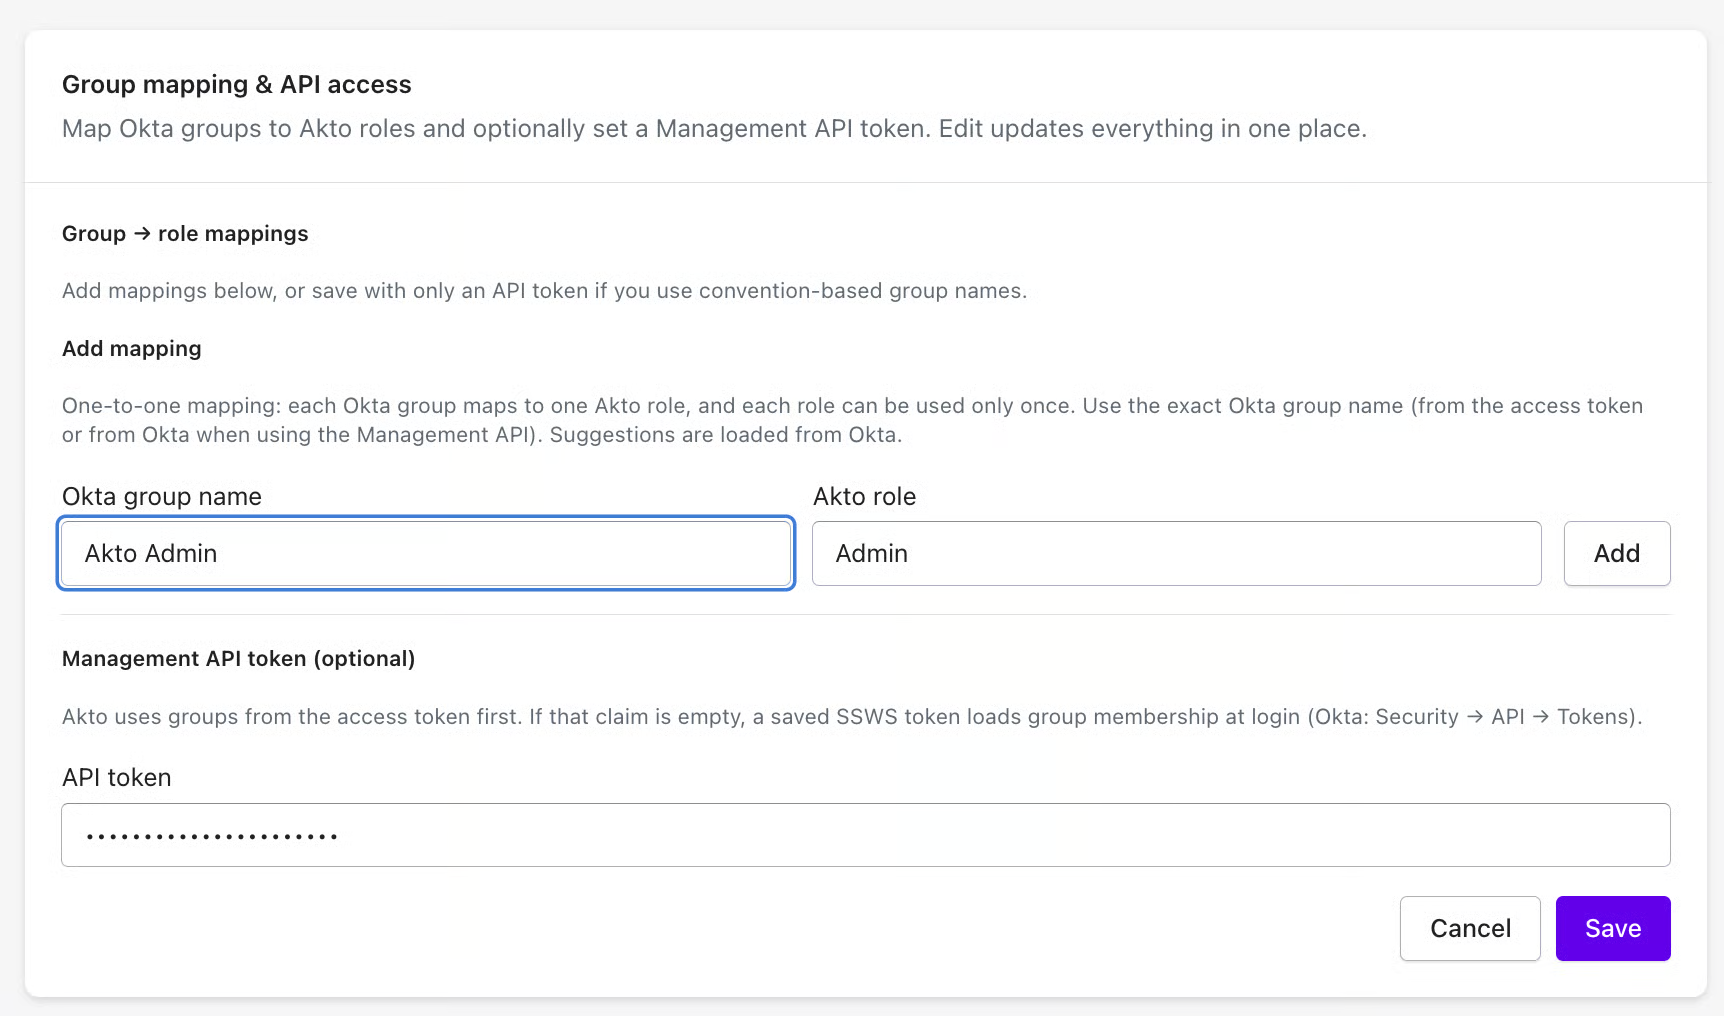Screen dimensions: 1724x1016
Task: Save the group mapping settings
Action: 1612,928
